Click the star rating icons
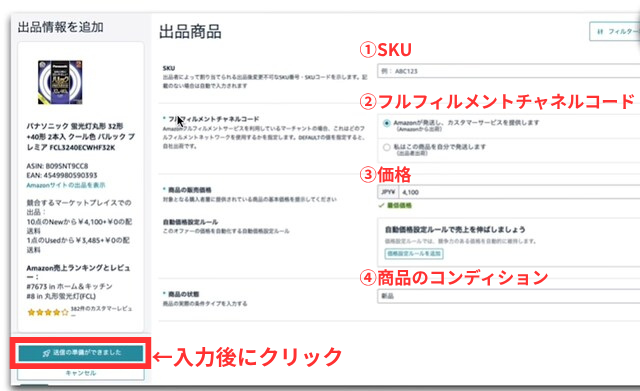Image resolution: width=640 pixels, height=391 pixels. coord(48,313)
